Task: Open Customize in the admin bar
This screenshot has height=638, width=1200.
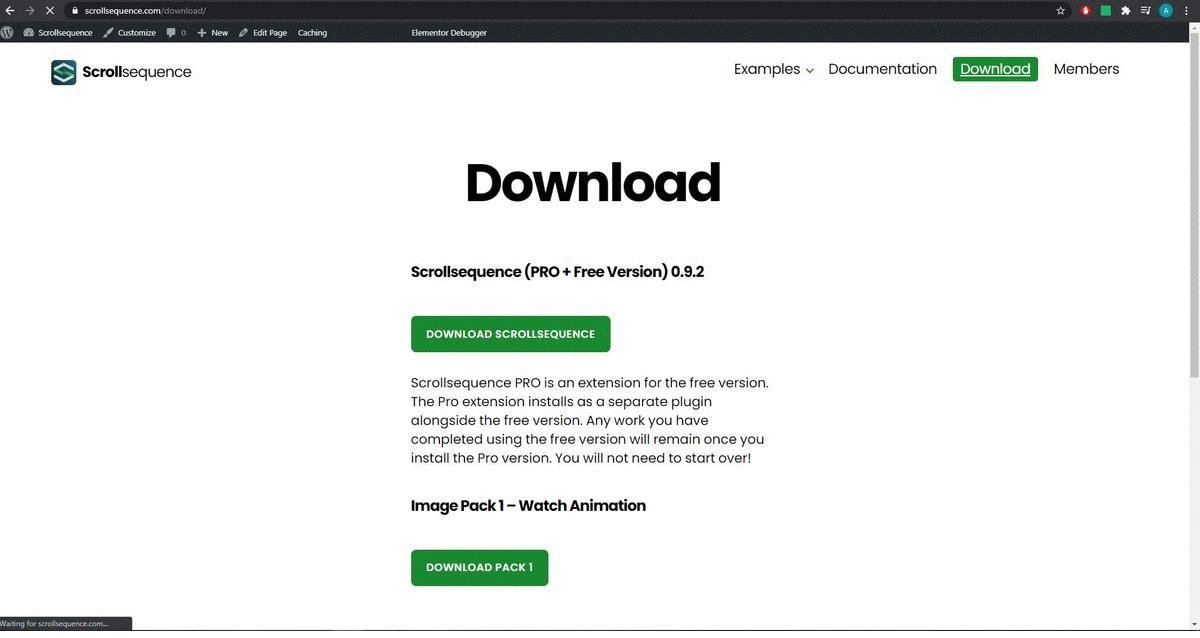Action: tap(130, 32)
